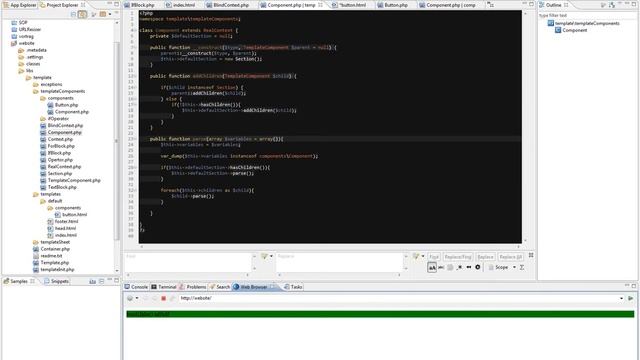Open TemplateComponent.php file
640x360 pixels.
pos(71,180)
